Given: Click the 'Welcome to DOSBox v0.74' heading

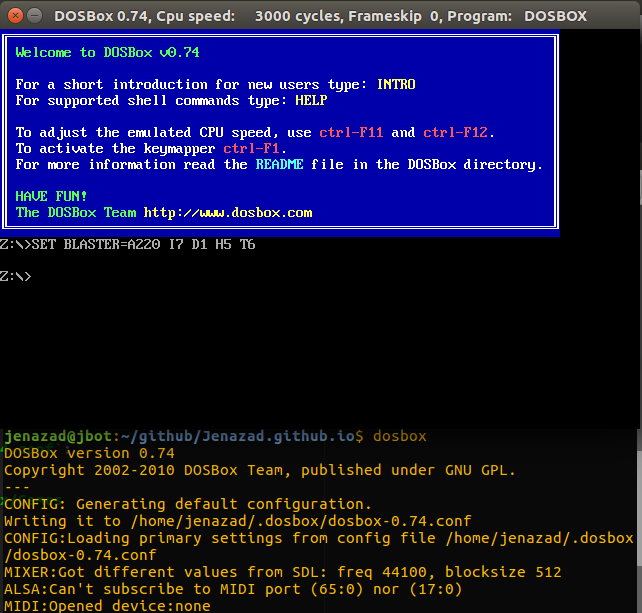Looking at the screenshot, I should point(107,52).
